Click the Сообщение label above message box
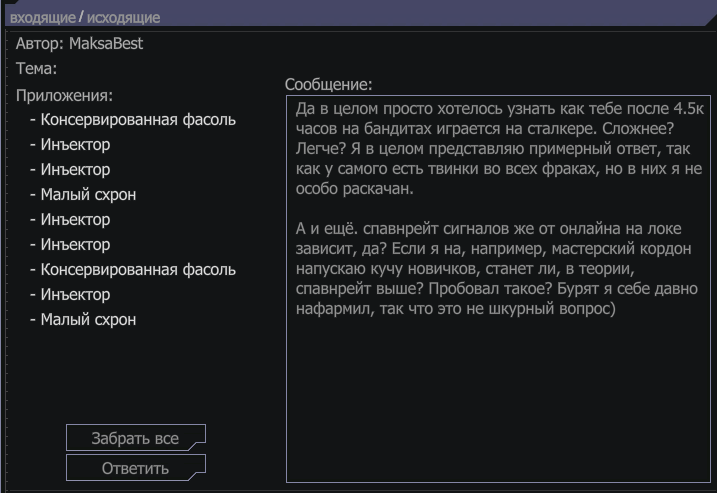The height and width of the screenshot is (493, 717). (328, 85)
